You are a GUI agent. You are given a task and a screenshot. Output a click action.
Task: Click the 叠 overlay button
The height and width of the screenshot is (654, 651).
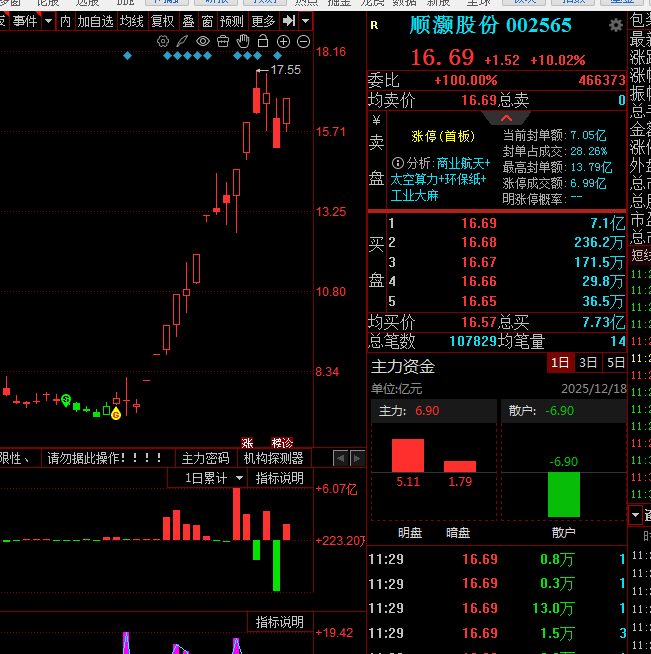188,21
